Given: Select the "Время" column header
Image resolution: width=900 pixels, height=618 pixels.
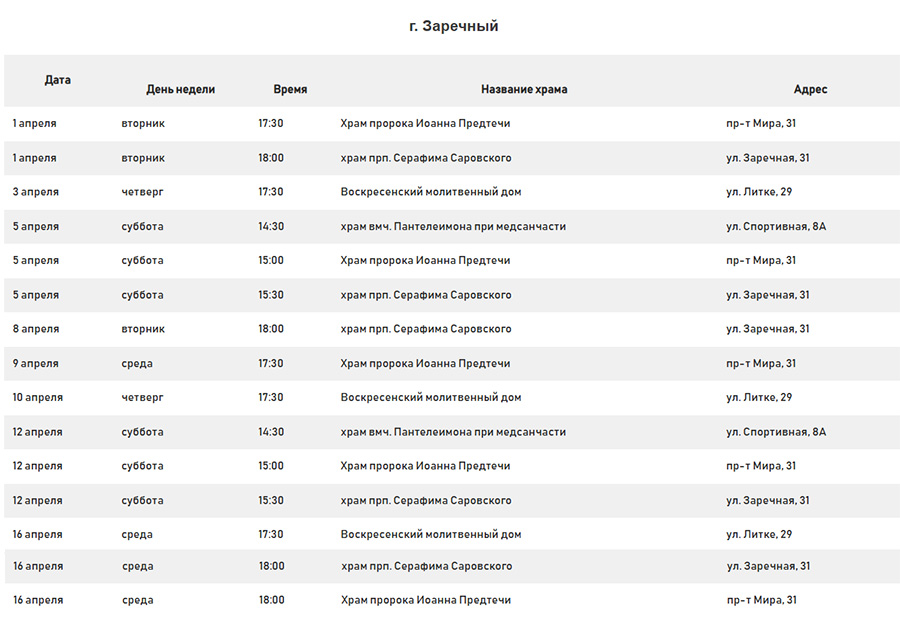Looking at the screenshot, I should [x=290, y=89].
